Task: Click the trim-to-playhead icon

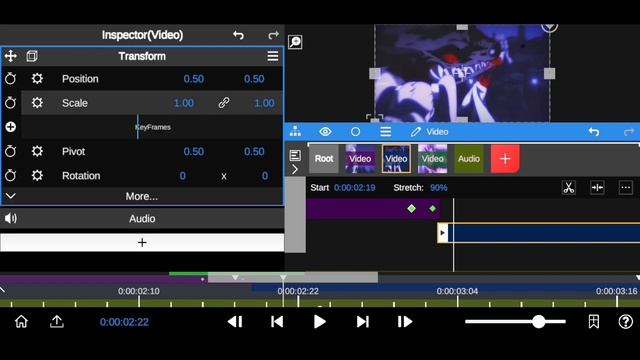Action: click(597, 188)
